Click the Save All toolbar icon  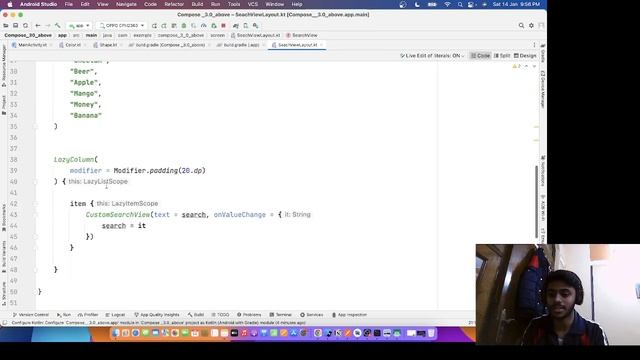click(16, 25)
